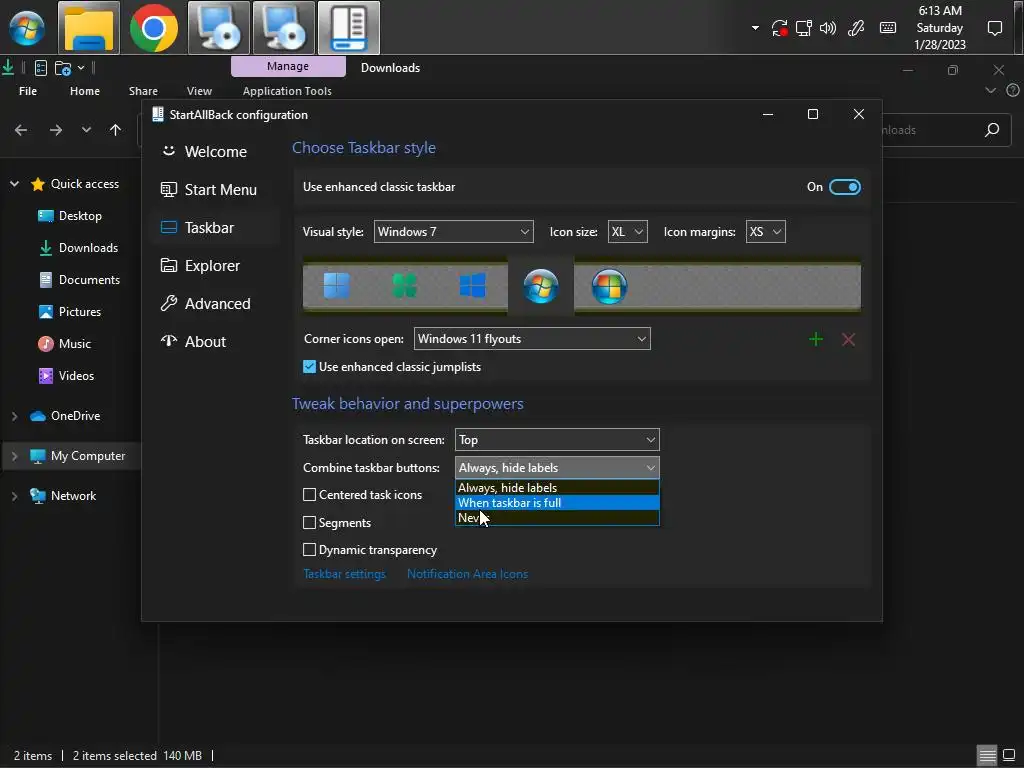Open File Explorer from the taskbar
1024x768 pixels.
89,27
